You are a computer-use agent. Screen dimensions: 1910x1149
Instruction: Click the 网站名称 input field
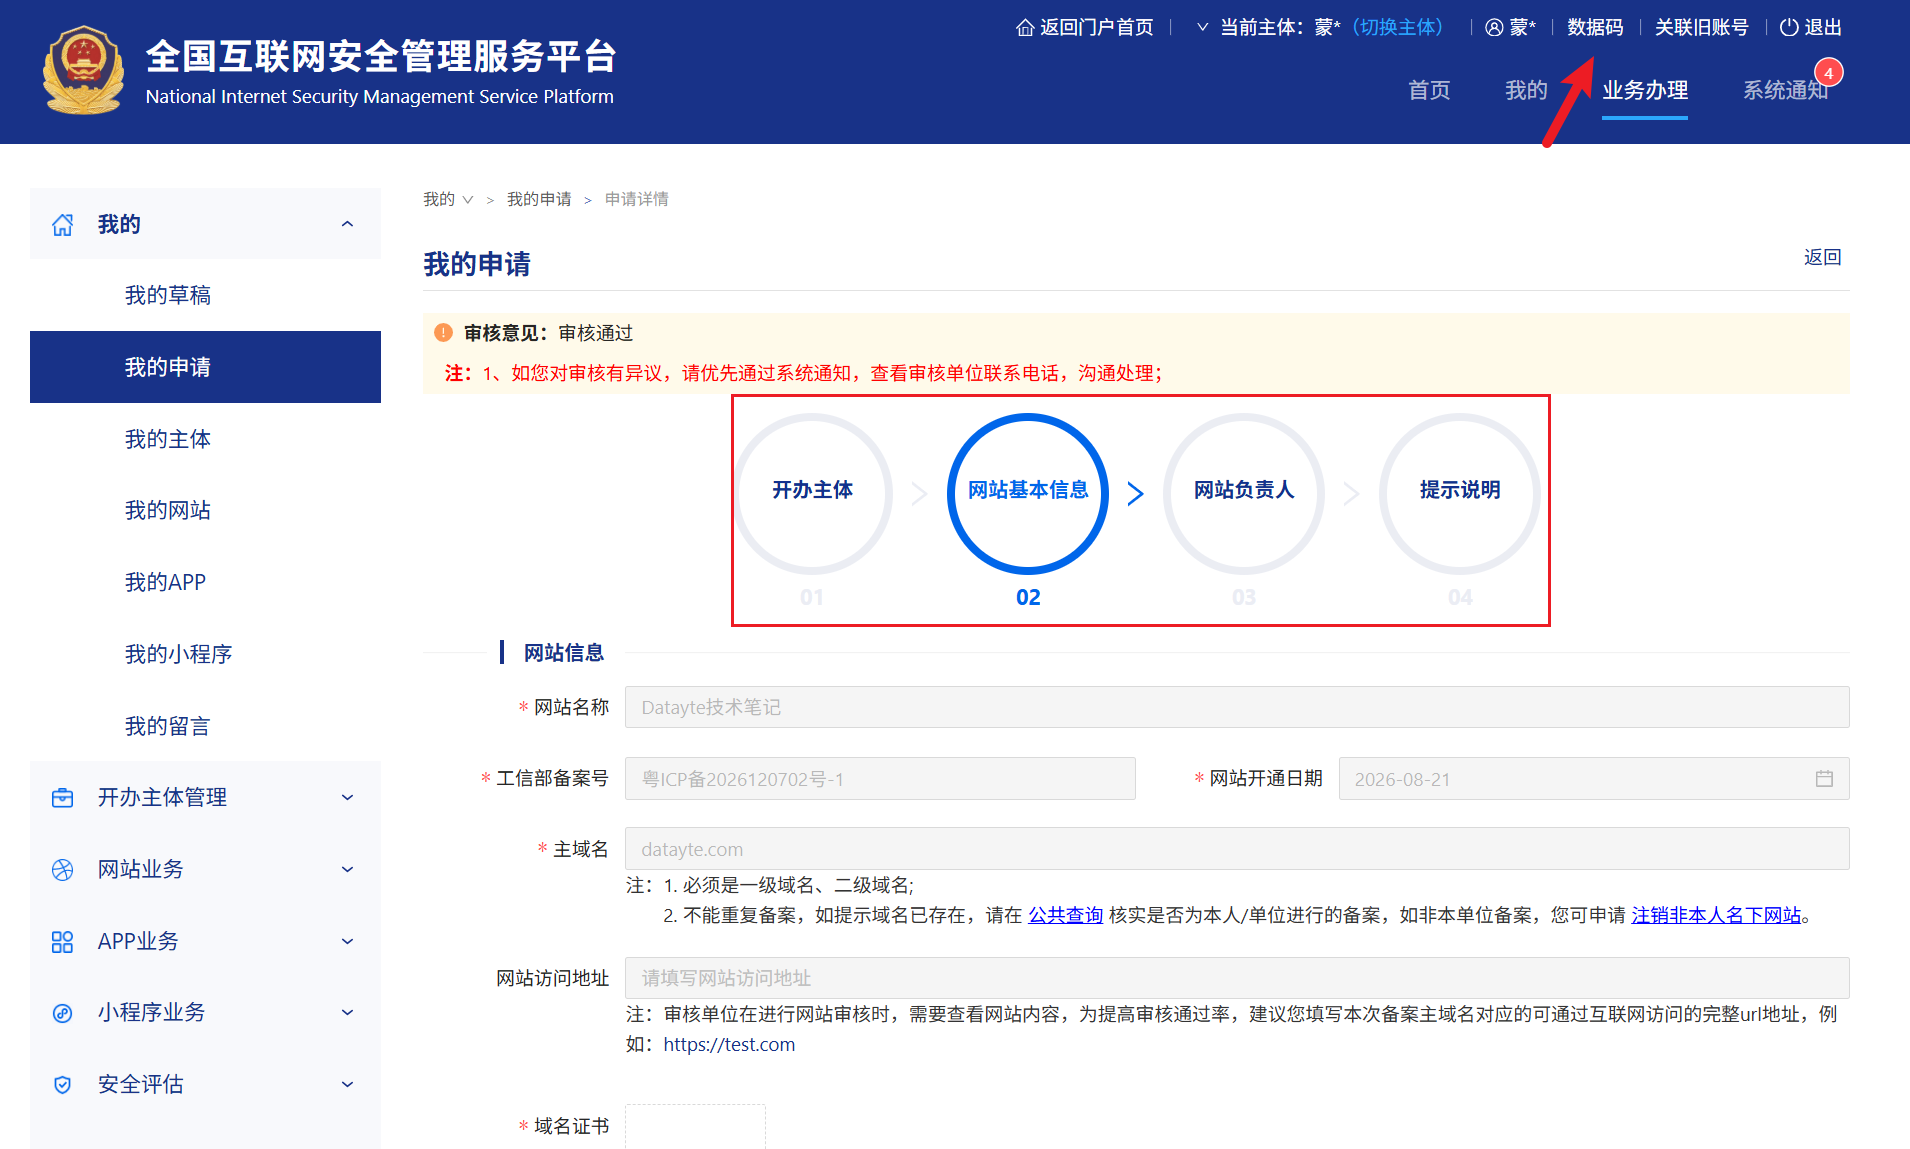point(1237,707)
